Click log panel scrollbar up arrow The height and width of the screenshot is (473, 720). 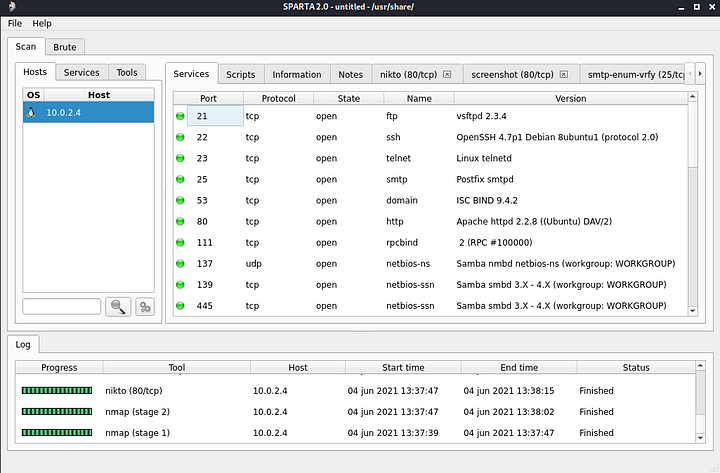tap(700, 366)
